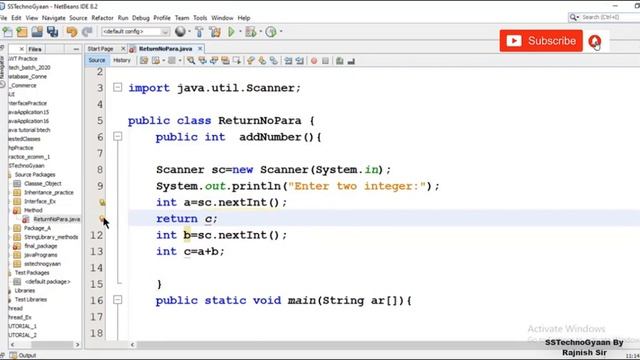Click the Toggle Bookmark icon
The height and width of the screenshot is (360, 640).
coord(273,61)
